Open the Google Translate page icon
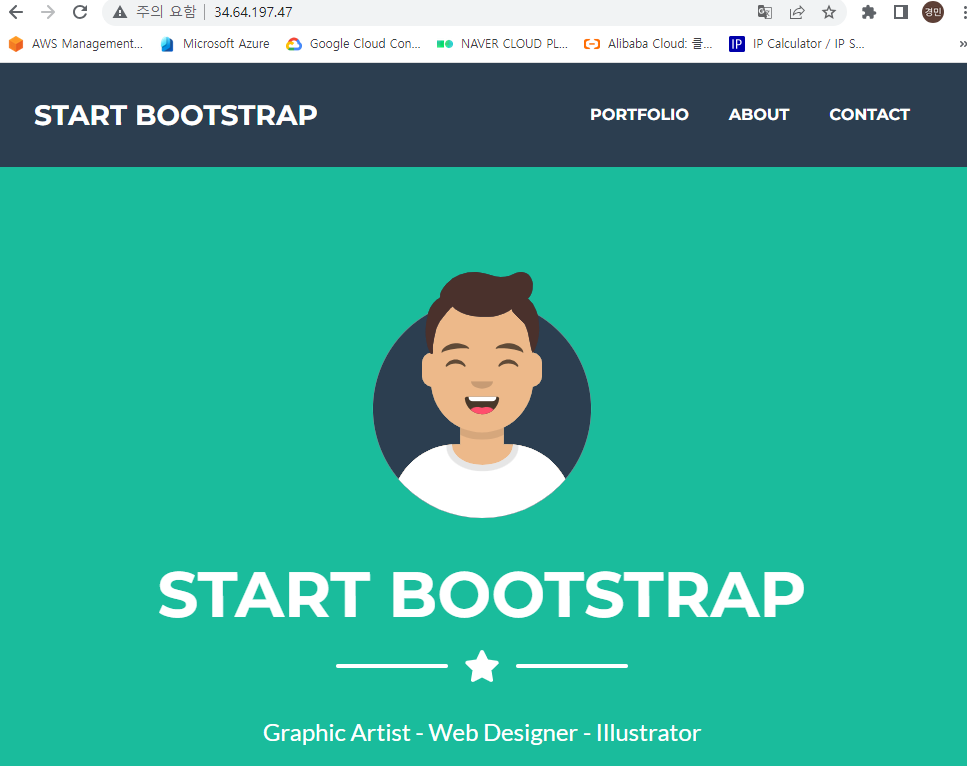The height and width of the screenshot is (766, 967). [x=765, y=12]
